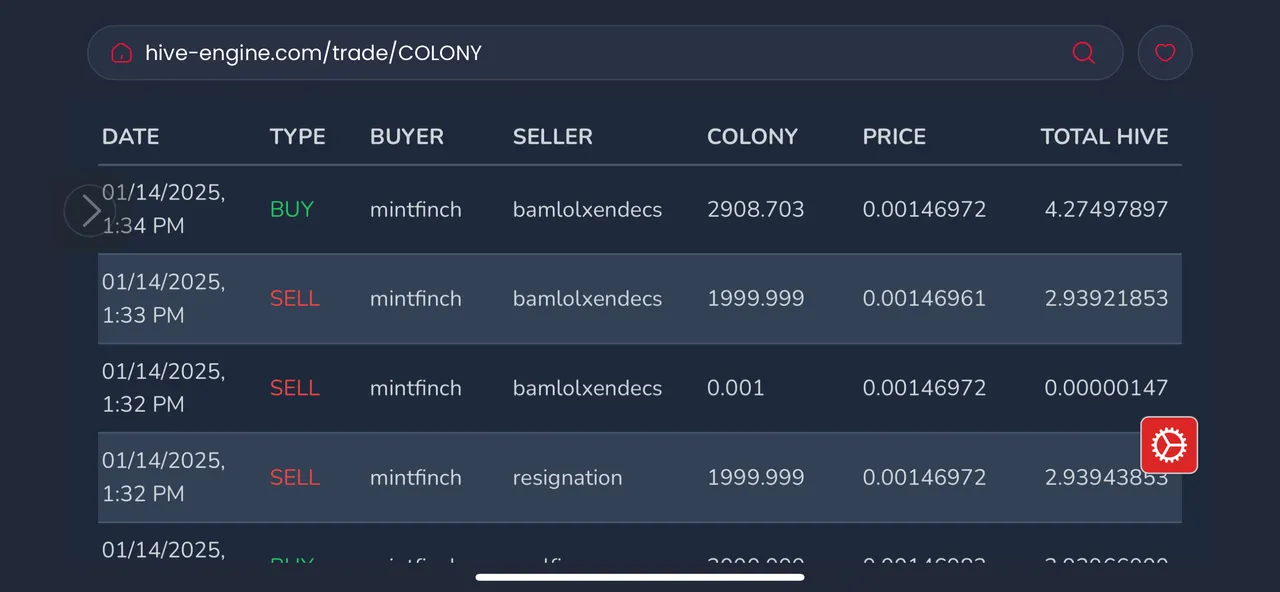Image resolution: width=1280 pixels, height=592 pixels.
Task: Tap the green BUY trade type label
Action: click(x=292, y=210)
